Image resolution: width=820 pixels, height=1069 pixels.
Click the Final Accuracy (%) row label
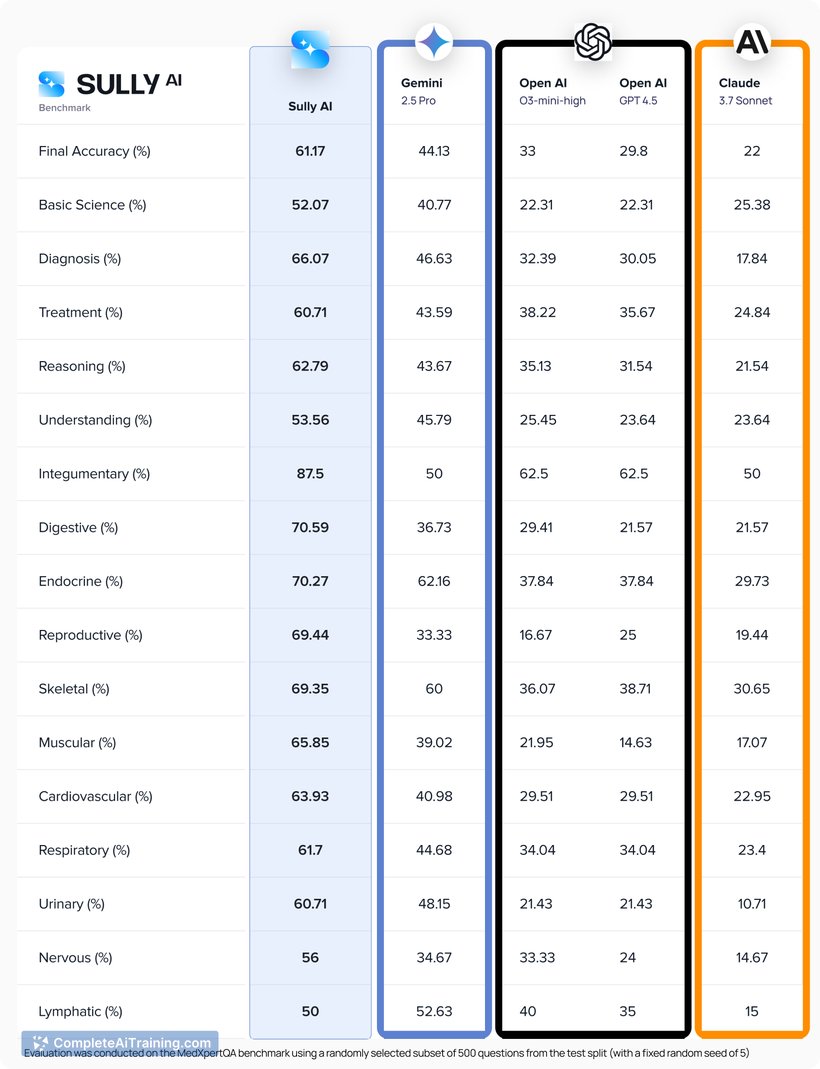pos(94,151)
